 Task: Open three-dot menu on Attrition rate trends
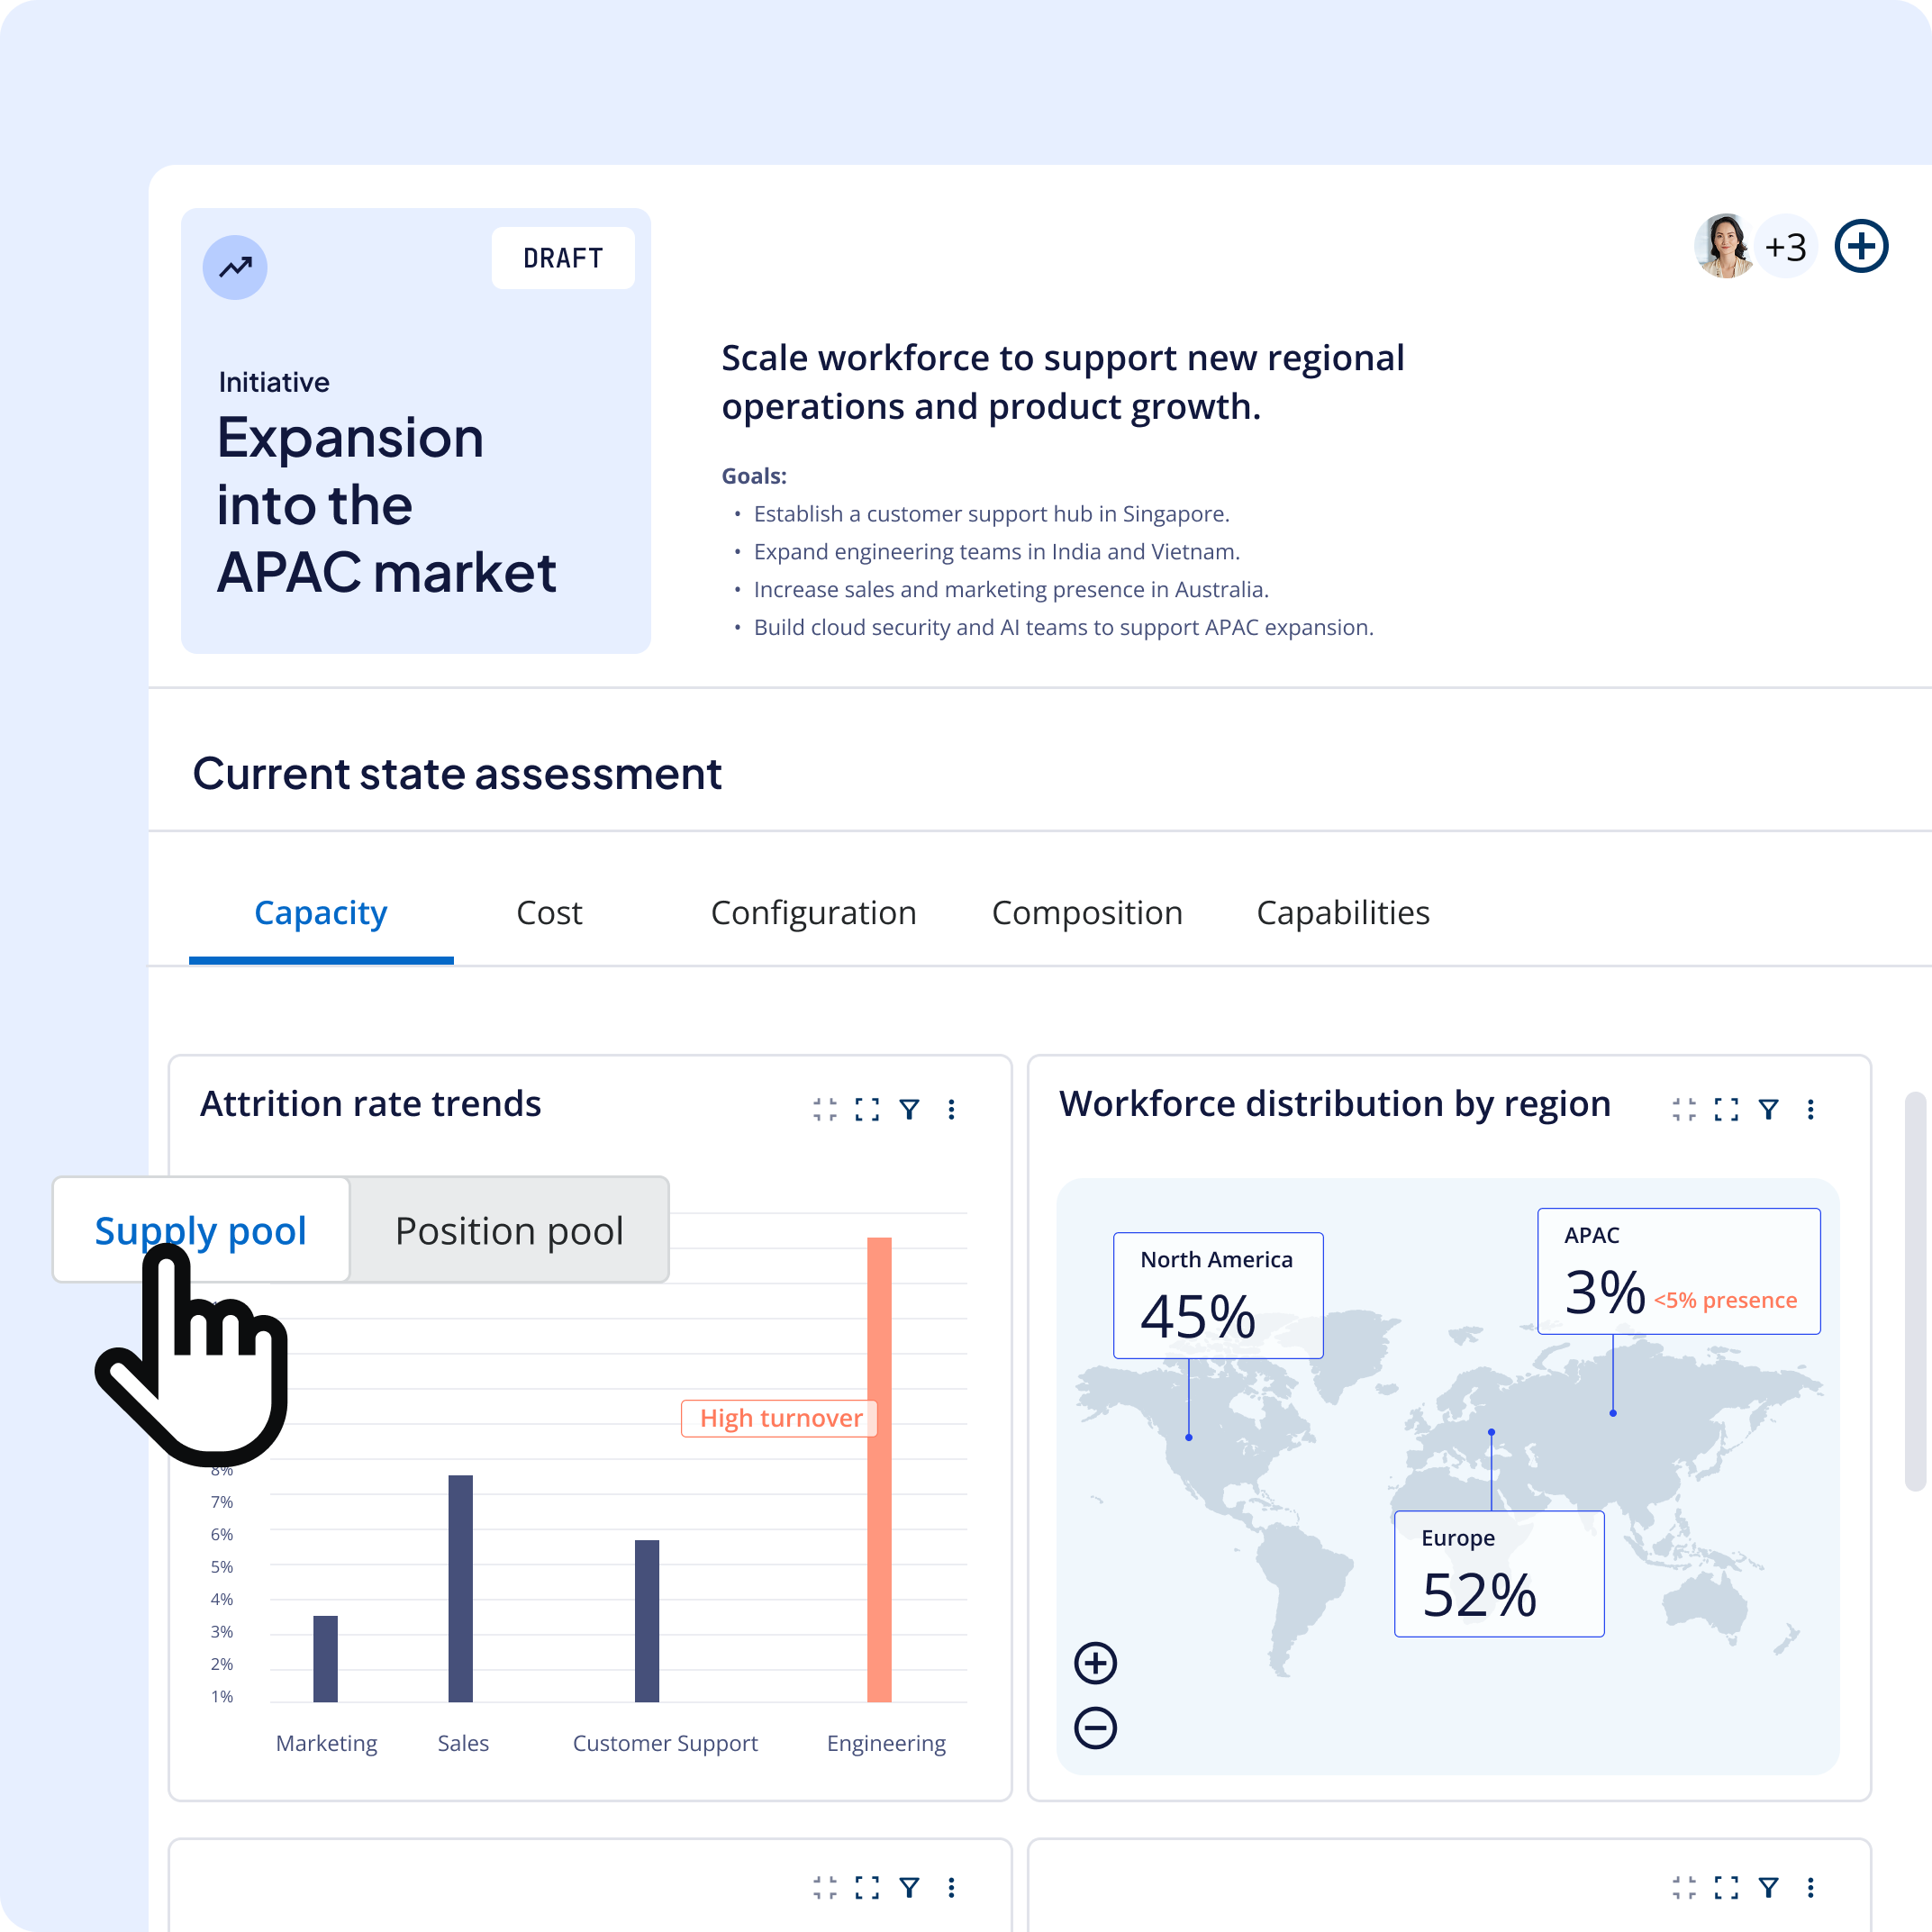951,1109
